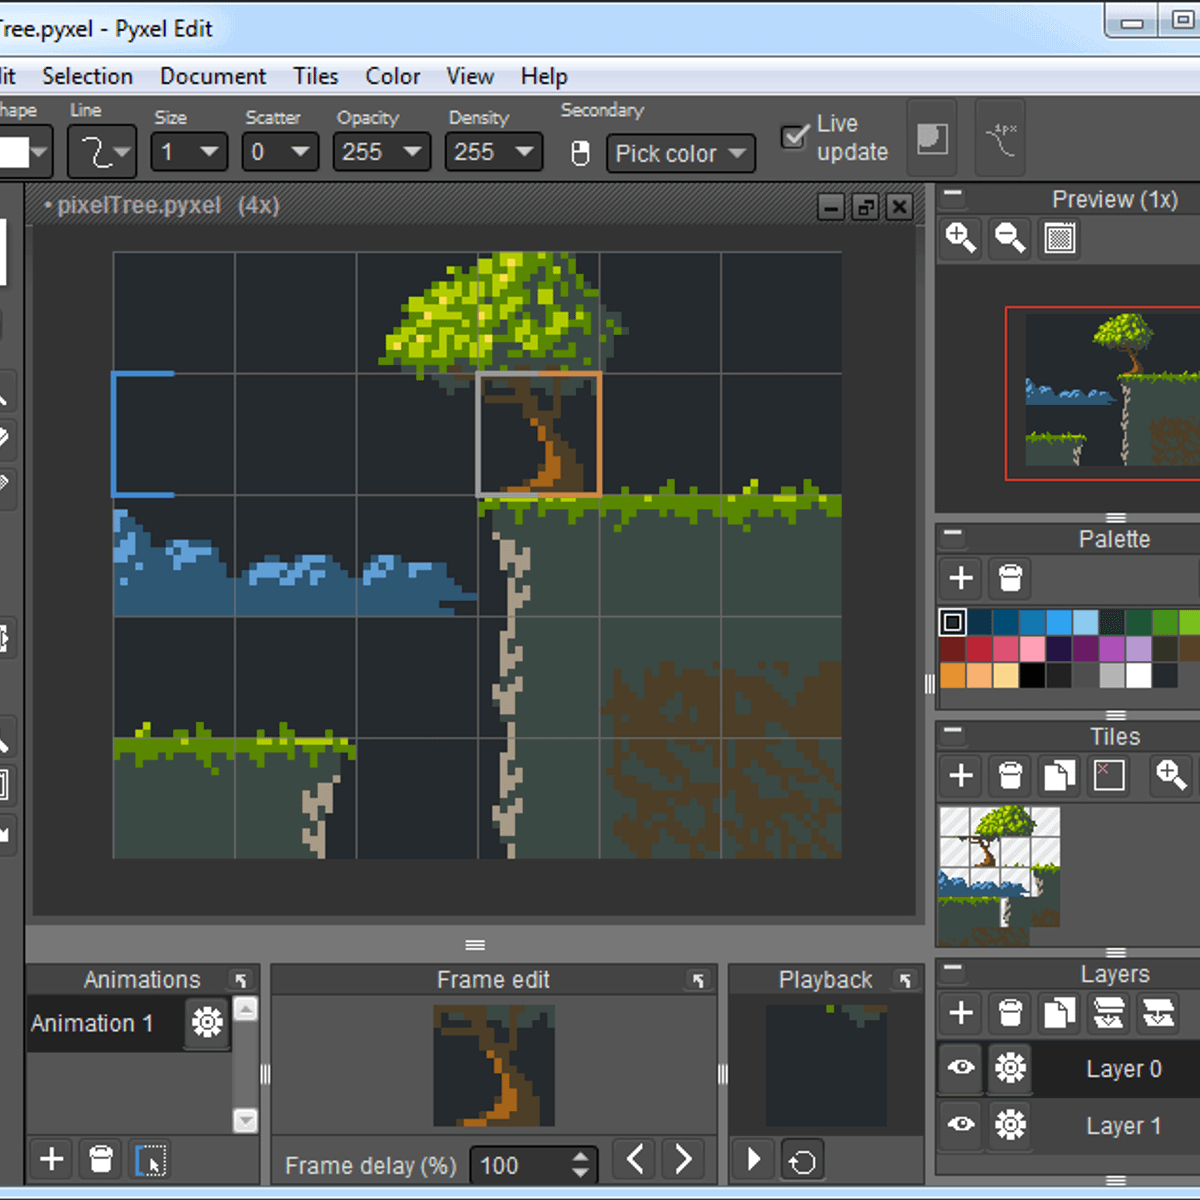
Task: Add a new layer in Layers panel
Action: pos(961,1013)
